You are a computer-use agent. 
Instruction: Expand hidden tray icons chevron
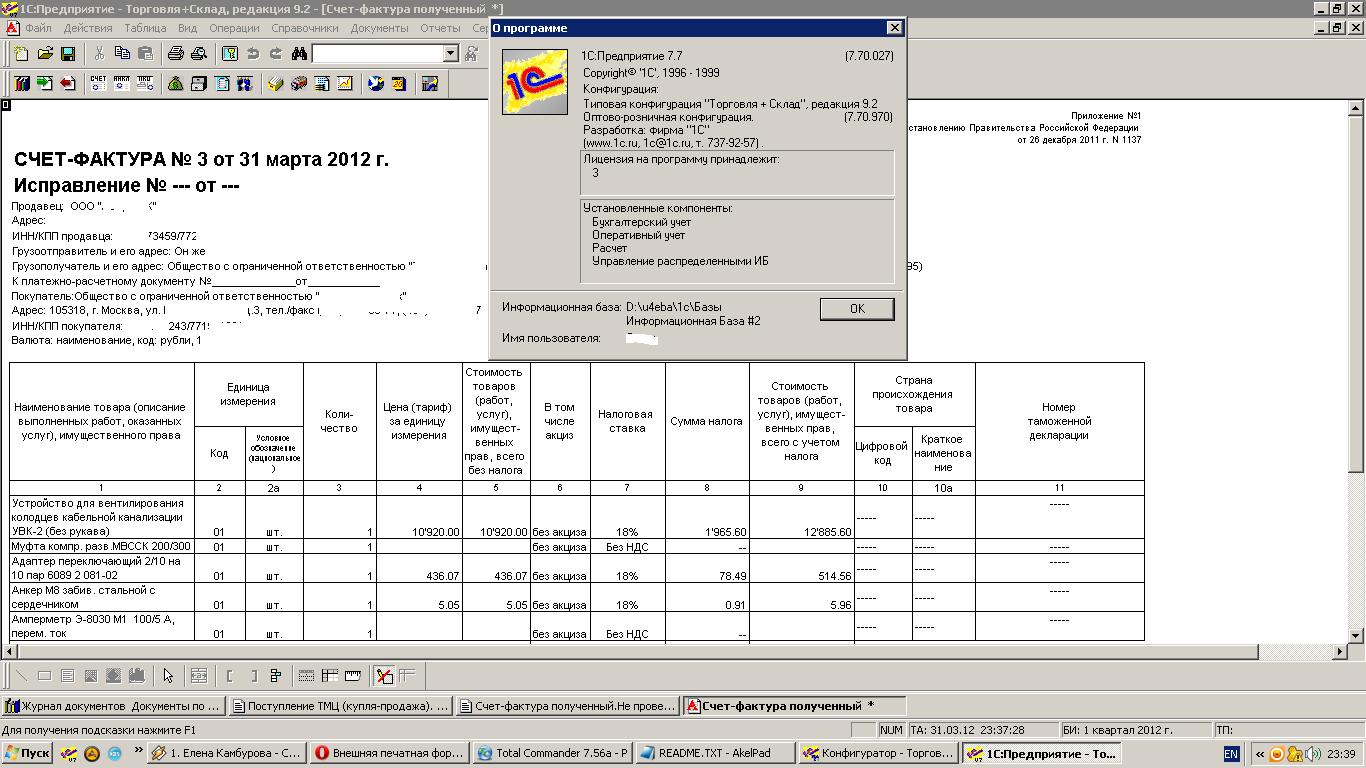[1261, 754]
